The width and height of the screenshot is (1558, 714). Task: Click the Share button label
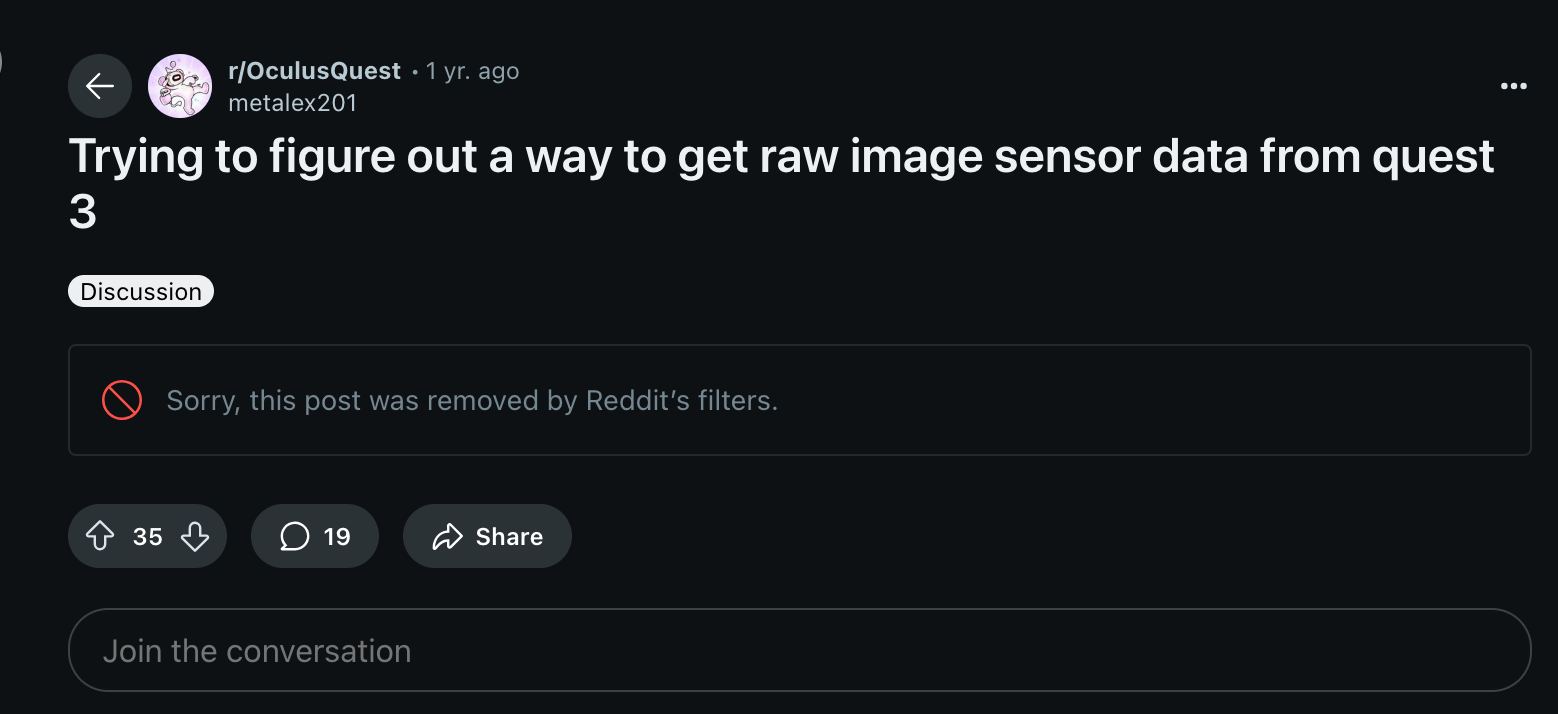tap(509, 537)
